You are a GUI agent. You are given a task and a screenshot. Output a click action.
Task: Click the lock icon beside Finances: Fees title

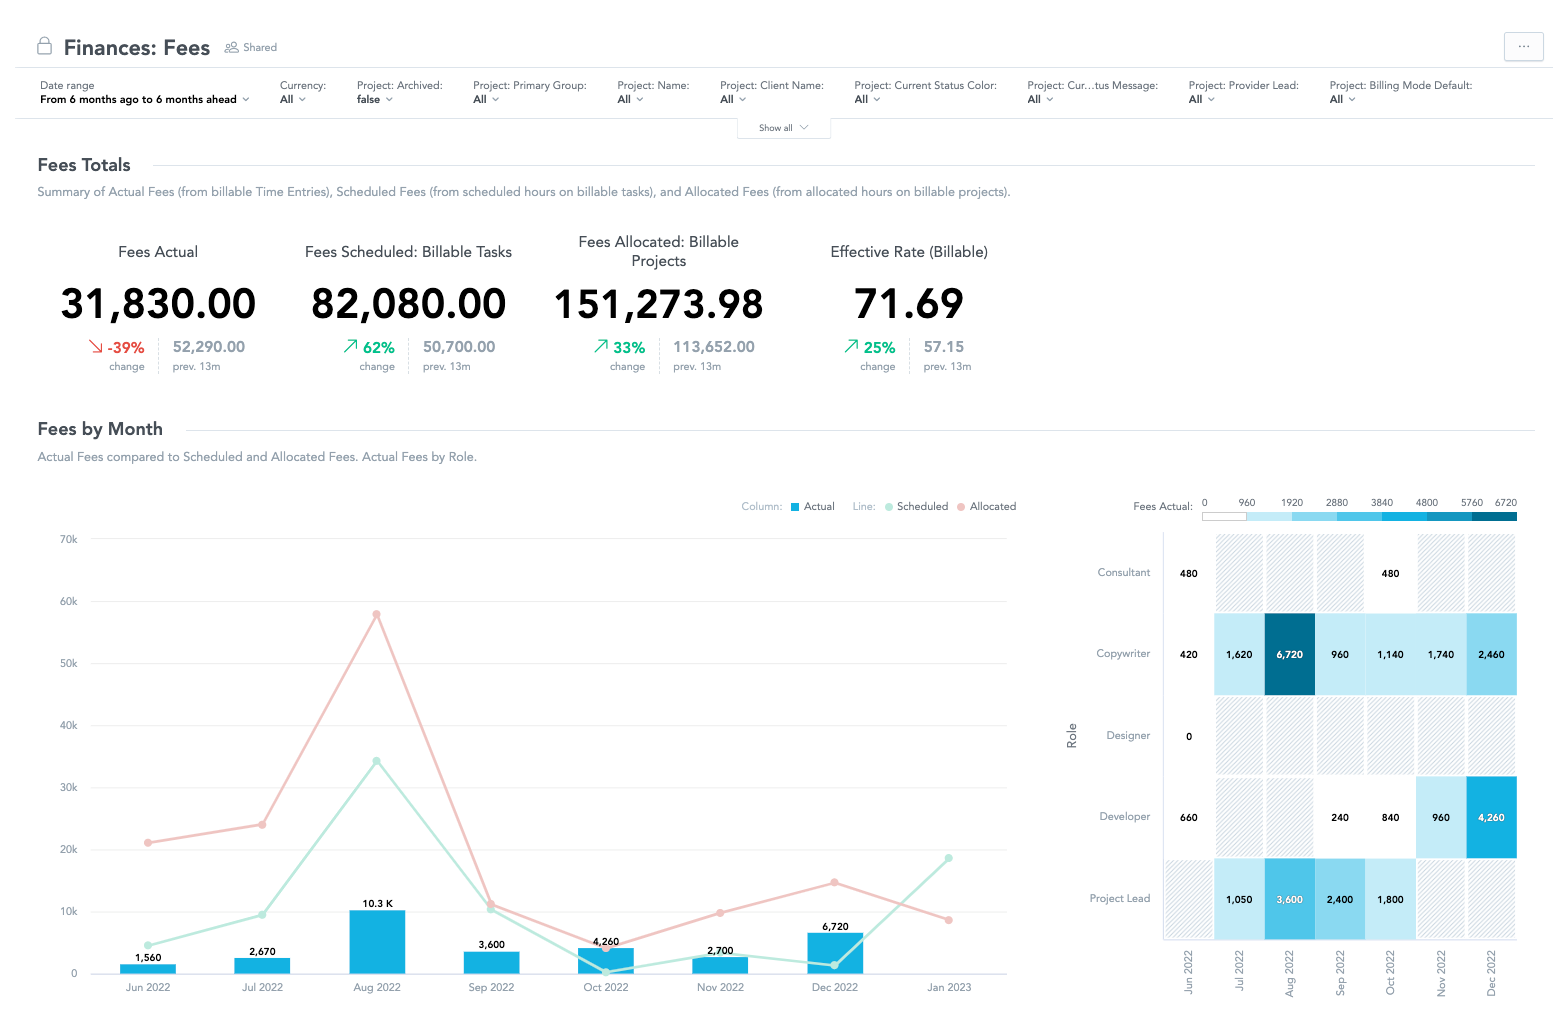tap(44, 46)
